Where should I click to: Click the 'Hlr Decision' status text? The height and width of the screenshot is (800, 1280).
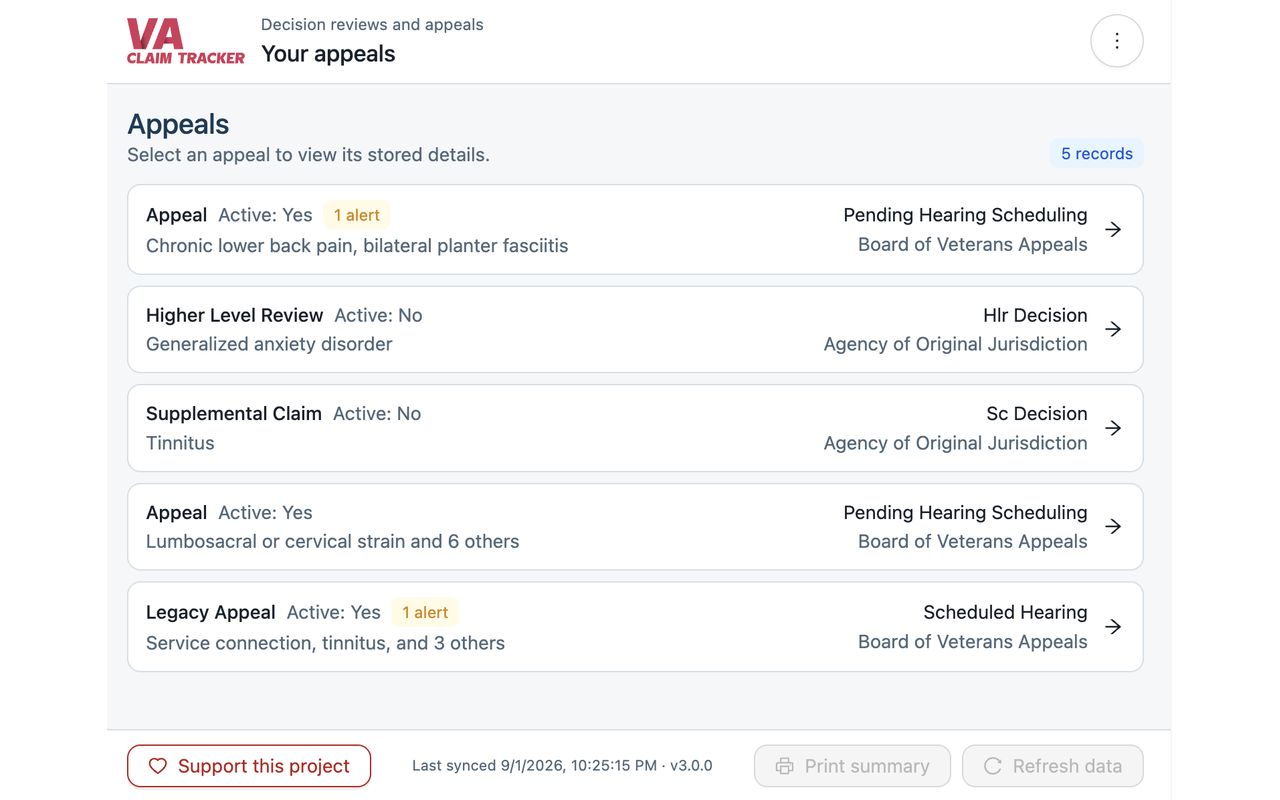tap(1035, 315)
